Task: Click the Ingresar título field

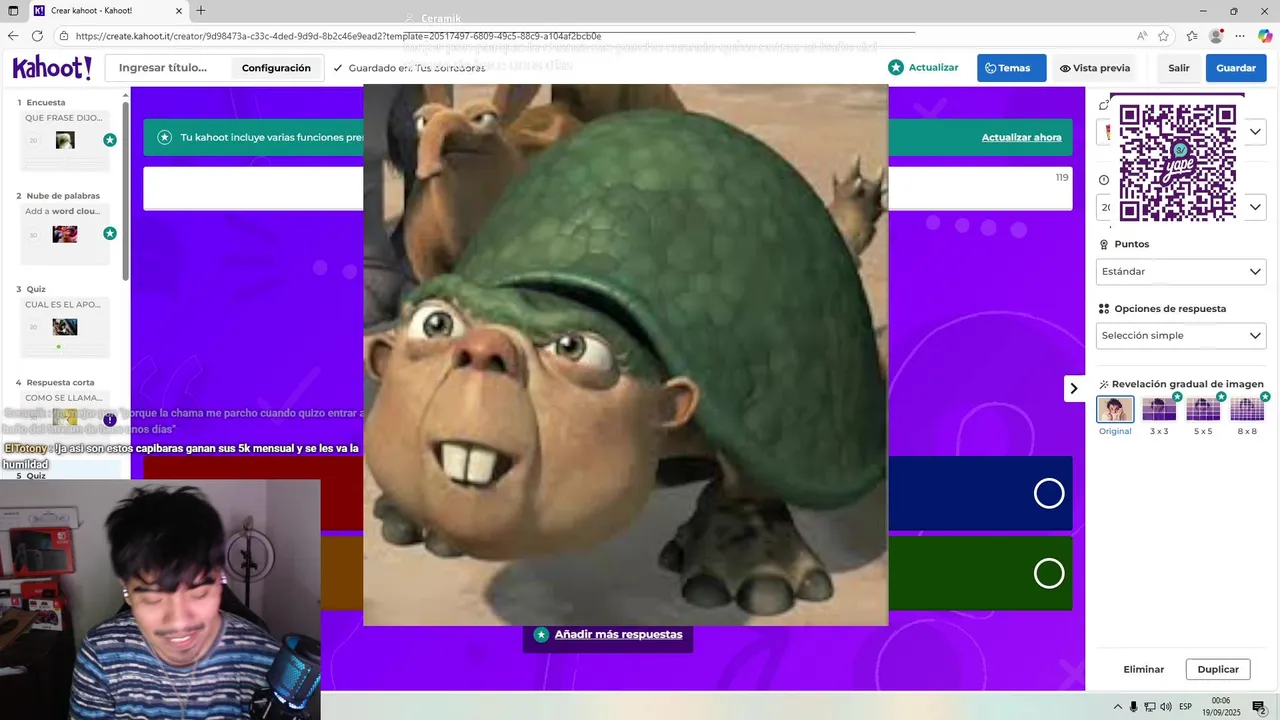Action: pyautogui.click(x=163, y=68)
